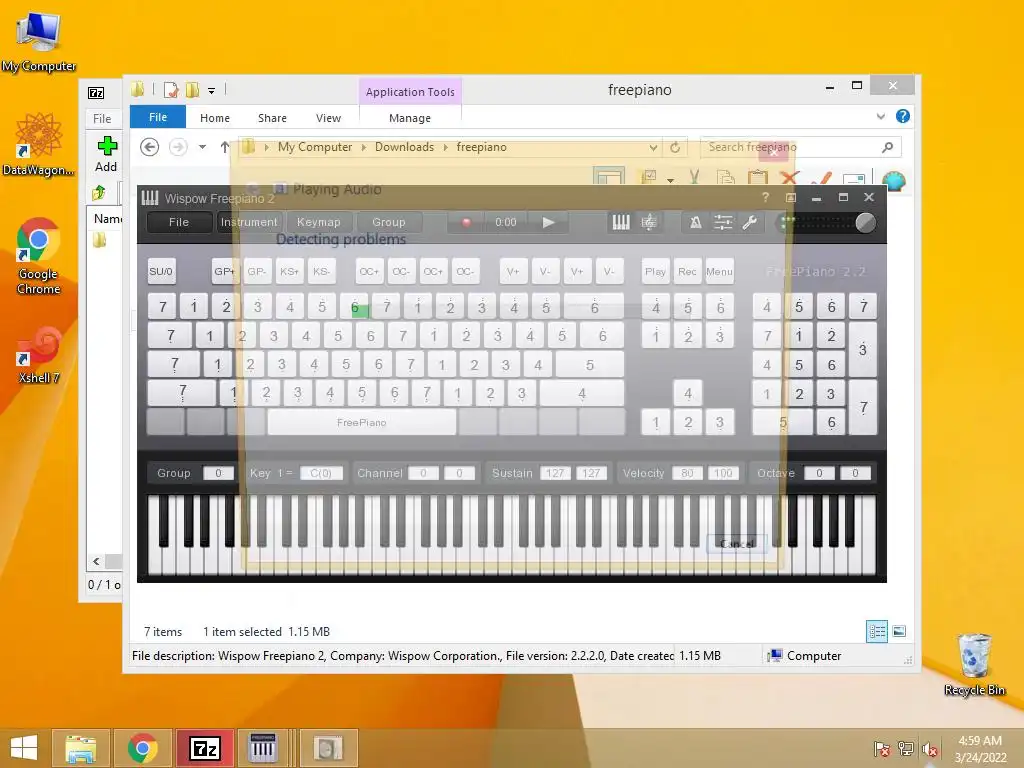The height and width of the screenshot is (768, 1024).
Task: Open the Keymap menu
Action: coord(319,222)
